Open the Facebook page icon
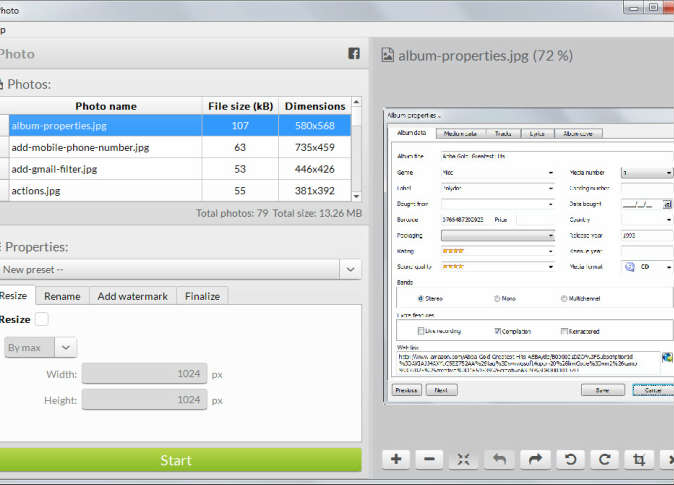Viewport: 674px width, 485px height. coord(354,54)
